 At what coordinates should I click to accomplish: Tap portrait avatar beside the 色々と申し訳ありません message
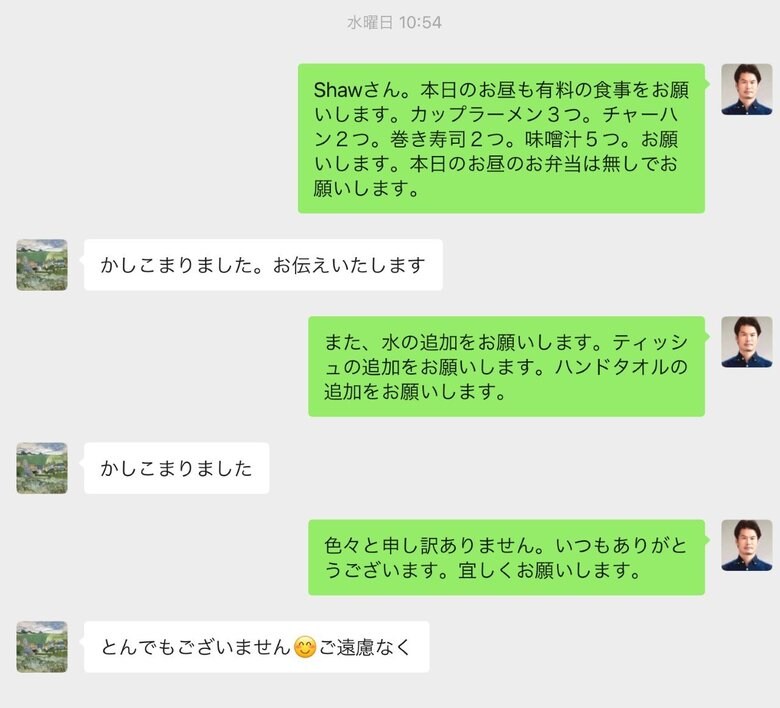click(747, 545)
